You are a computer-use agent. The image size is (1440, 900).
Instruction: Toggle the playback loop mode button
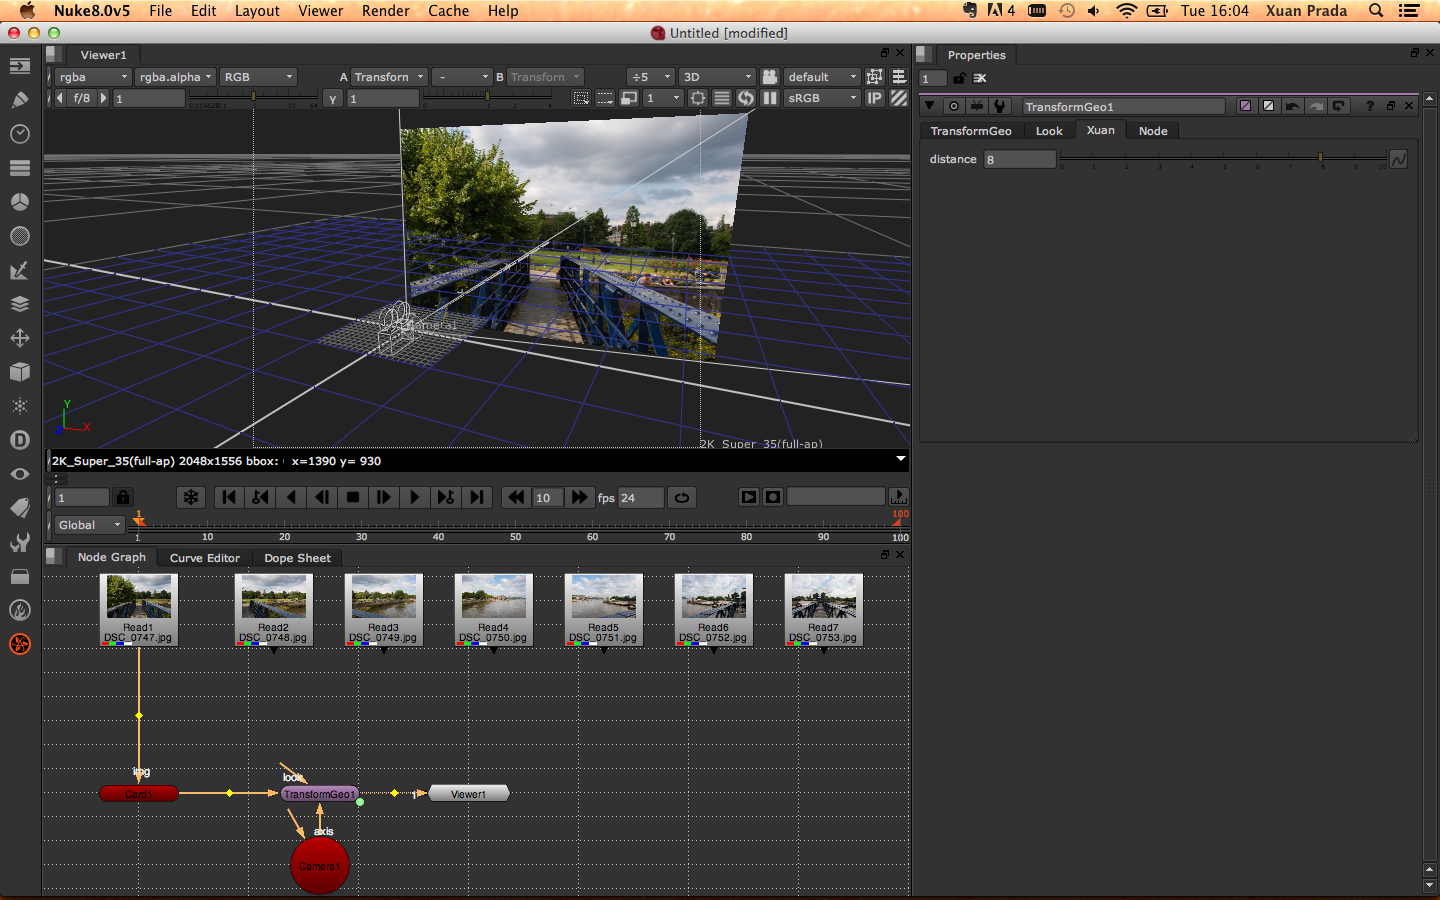click(682, 497)
